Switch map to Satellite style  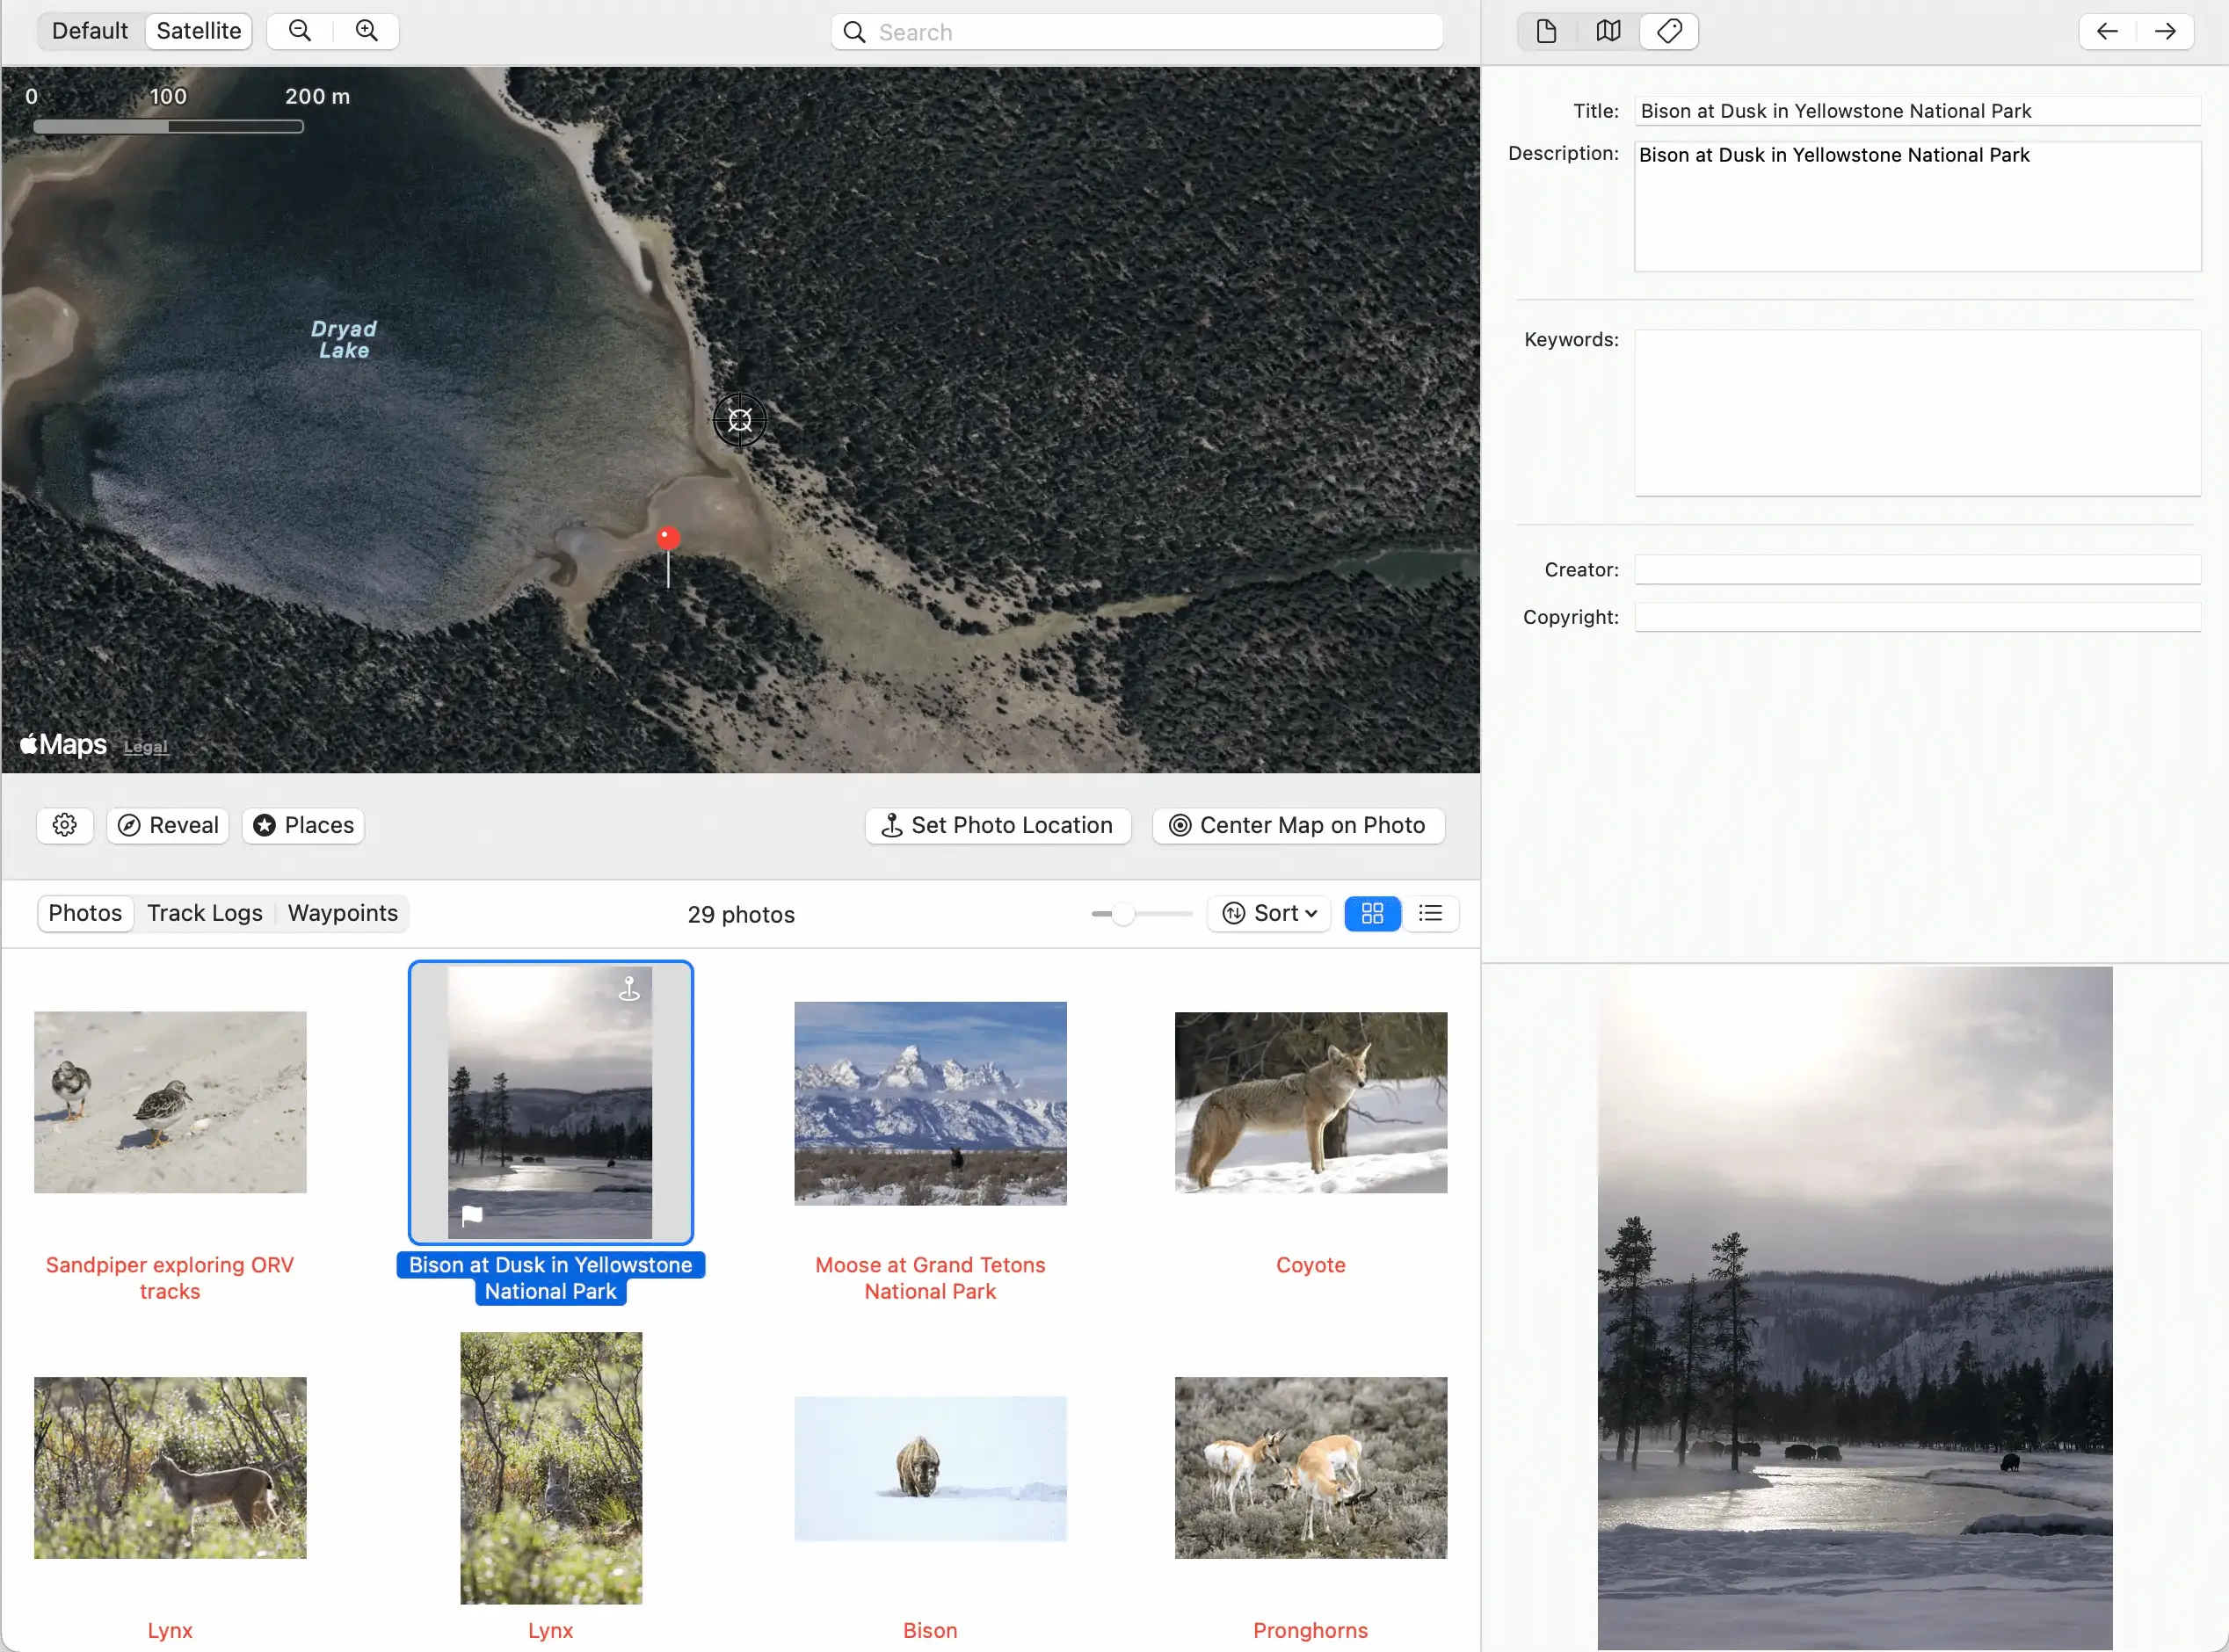(199, 31)
